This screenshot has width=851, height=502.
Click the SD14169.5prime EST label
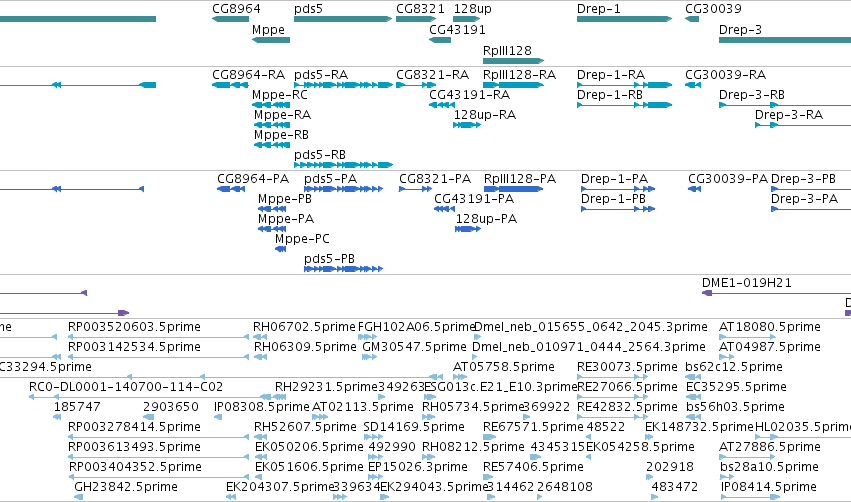(414, 427)
